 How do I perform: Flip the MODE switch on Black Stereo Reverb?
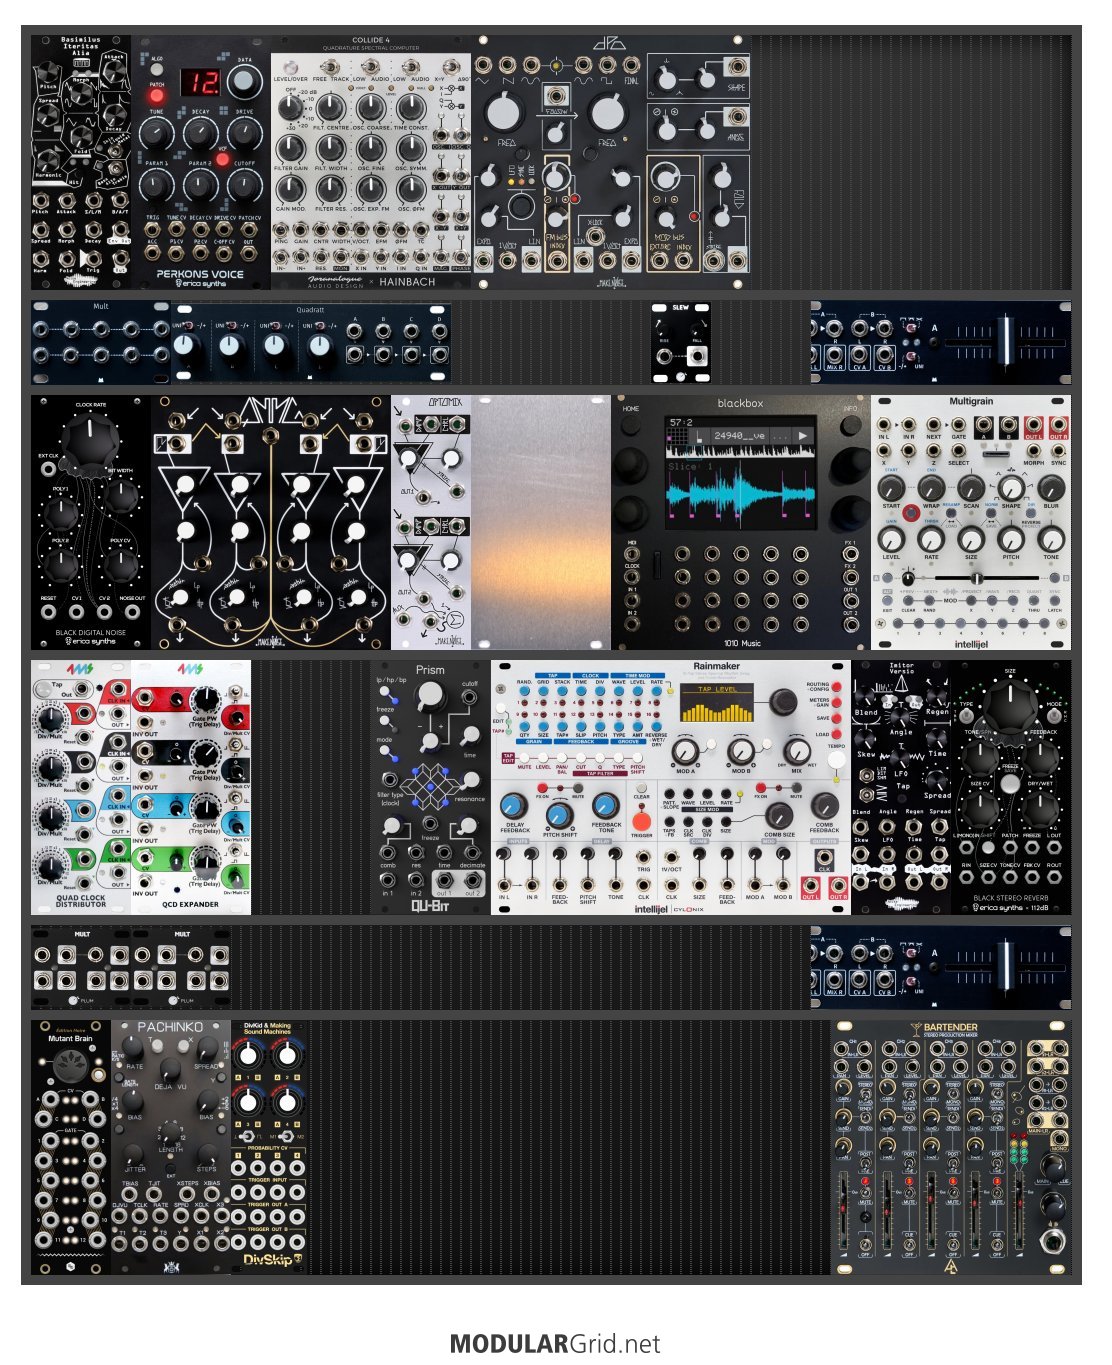(1053, 714)
